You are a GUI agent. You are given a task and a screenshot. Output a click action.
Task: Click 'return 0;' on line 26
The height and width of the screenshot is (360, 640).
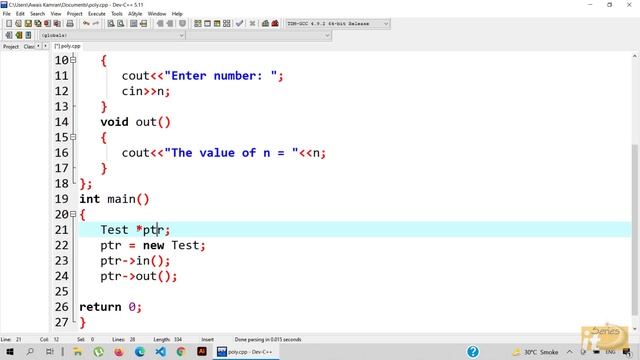pyautogui.click(x=110, y=307)
